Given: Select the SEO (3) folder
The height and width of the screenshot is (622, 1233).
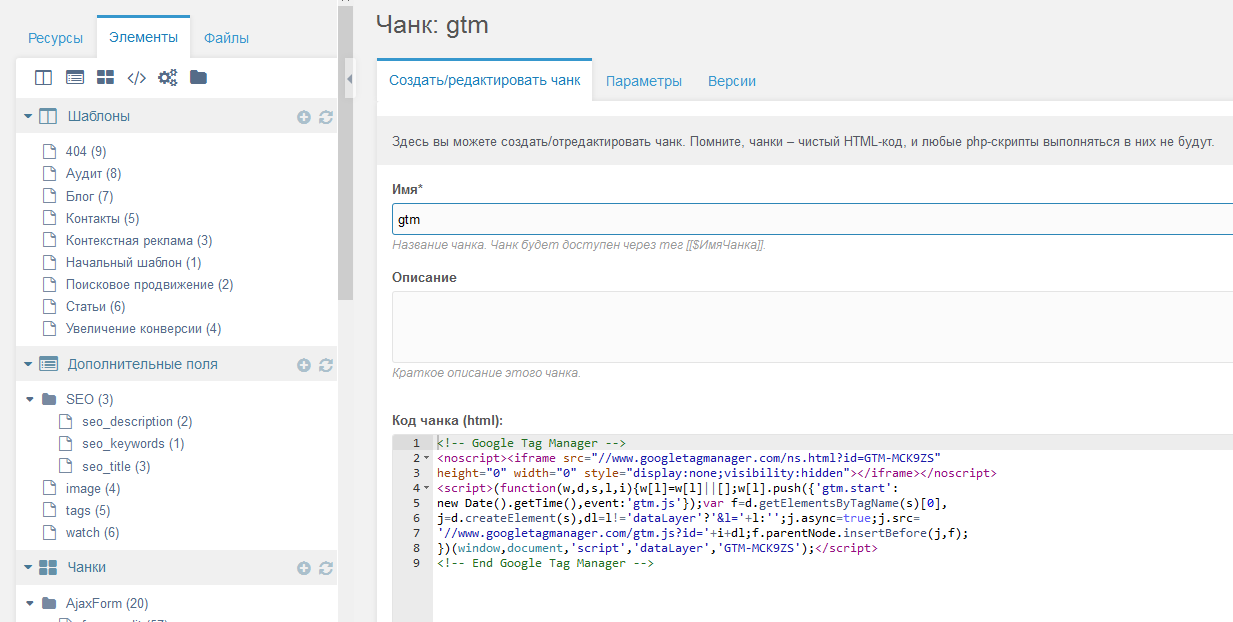Looking at the screenshot, I should click(90, 399).
